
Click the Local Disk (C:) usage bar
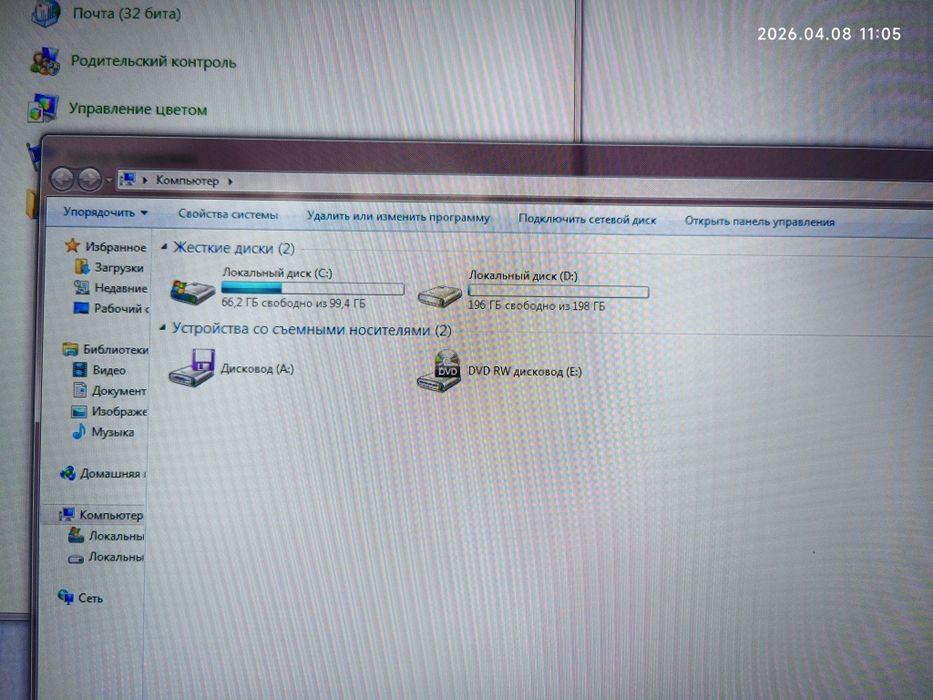(312, 288)
